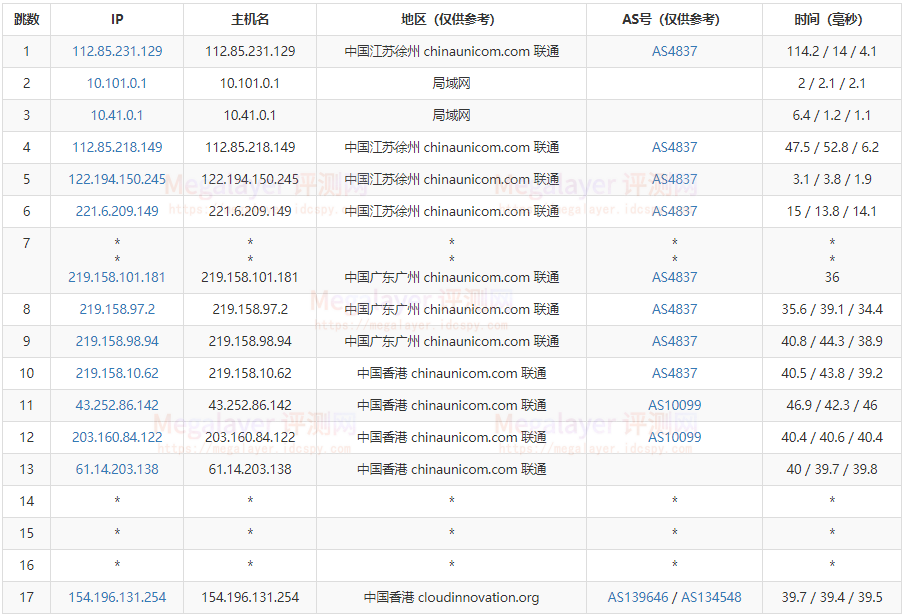Click time value 35.6 / 39.1 / 34.4

tap(832, 309)
